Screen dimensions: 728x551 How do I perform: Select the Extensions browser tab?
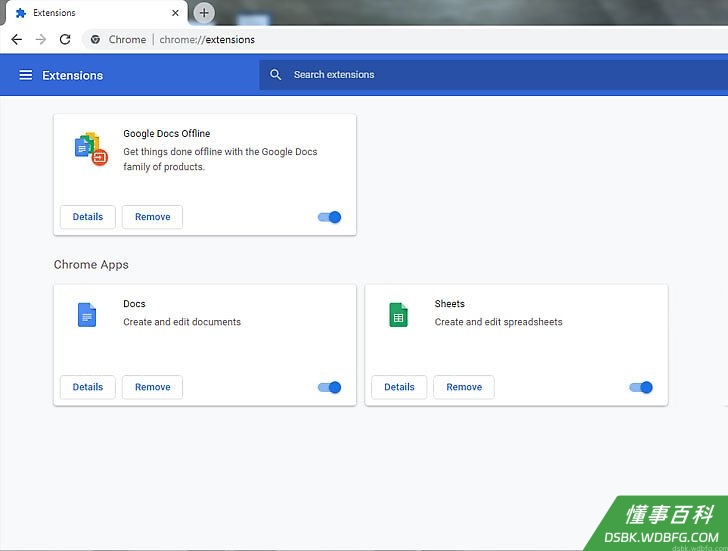pyautogui.click(x=97, y=13)
